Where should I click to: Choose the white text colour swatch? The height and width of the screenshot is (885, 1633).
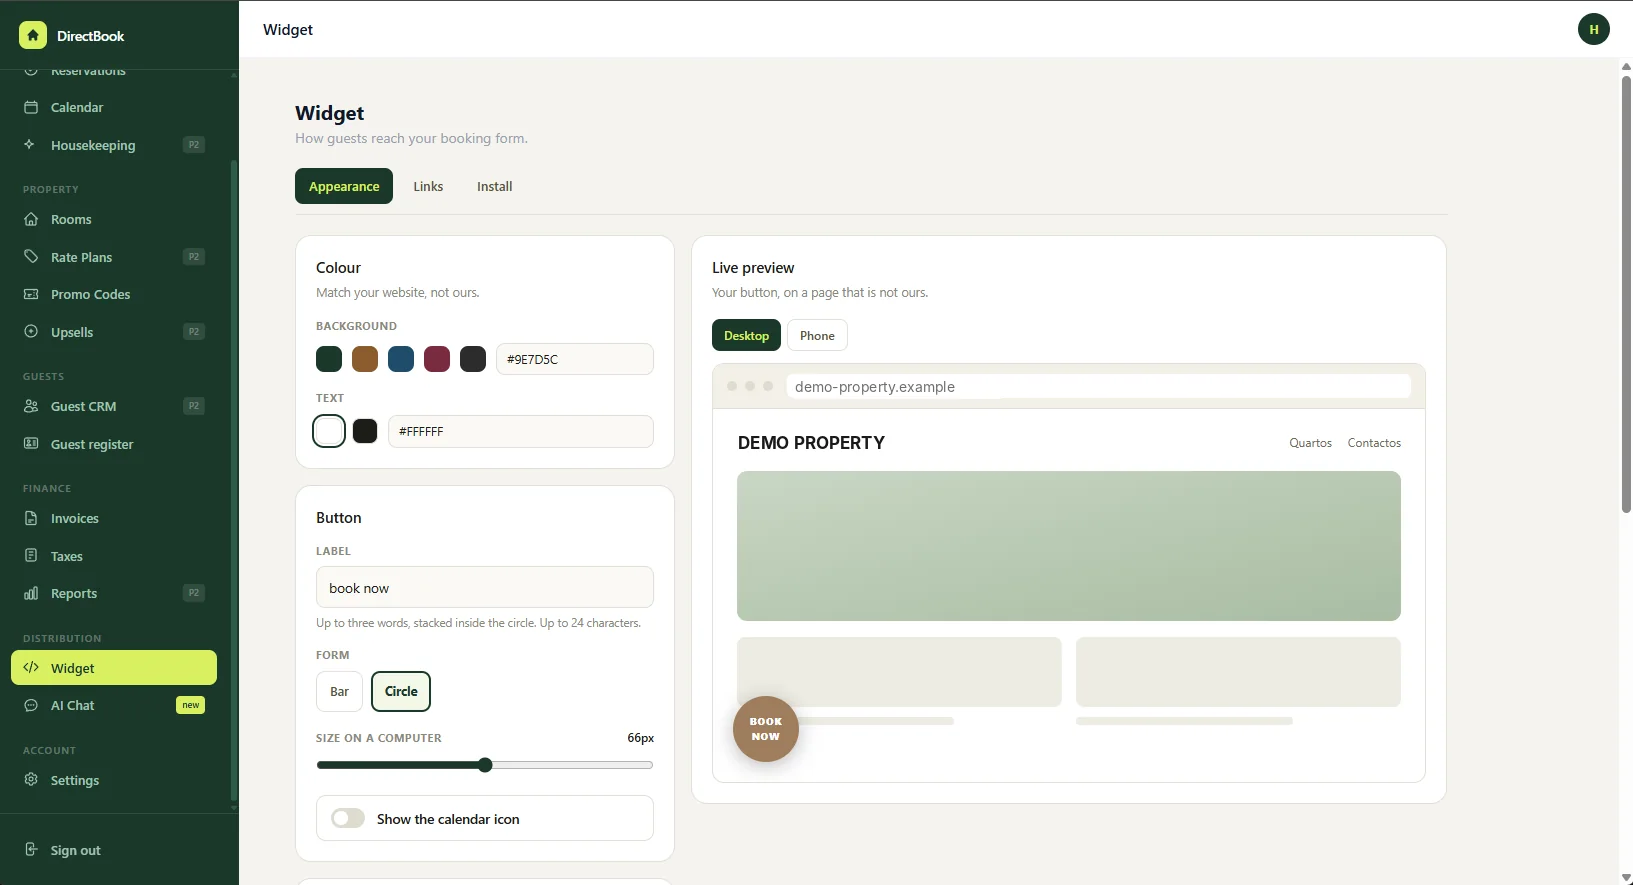(329, 431)
